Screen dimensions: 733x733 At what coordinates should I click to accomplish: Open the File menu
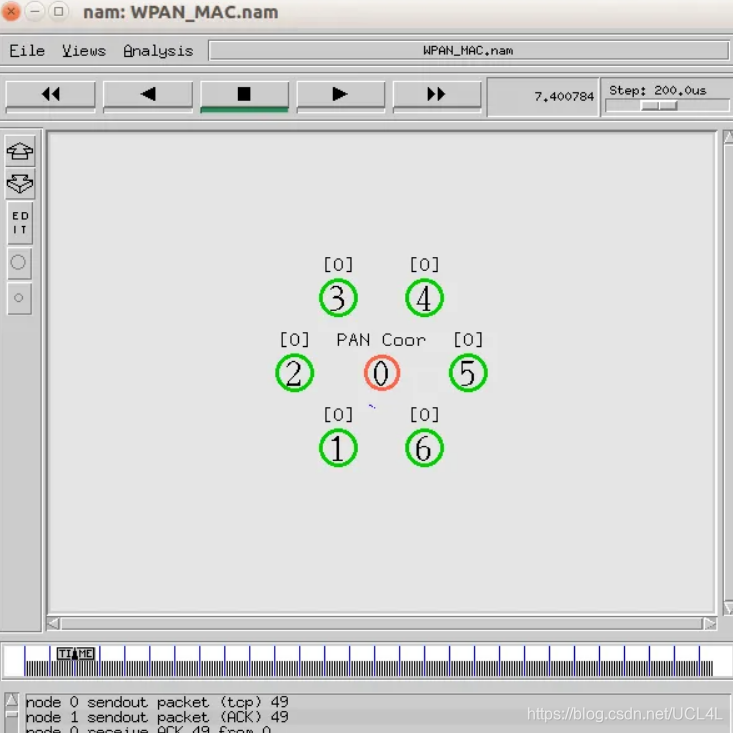27,50
